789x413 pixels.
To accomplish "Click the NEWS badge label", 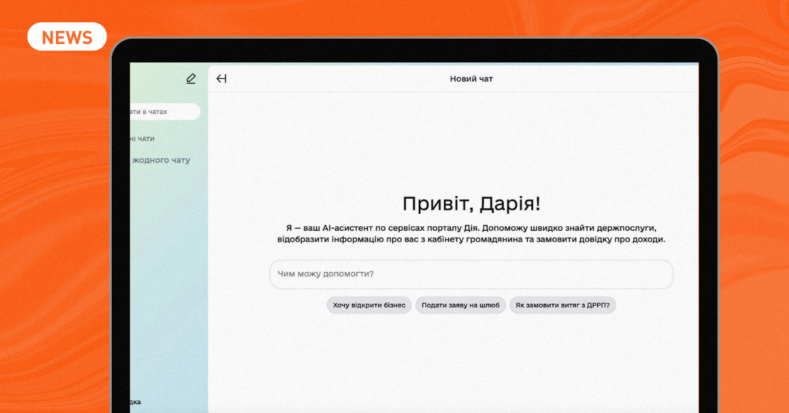I will [67, 37].
